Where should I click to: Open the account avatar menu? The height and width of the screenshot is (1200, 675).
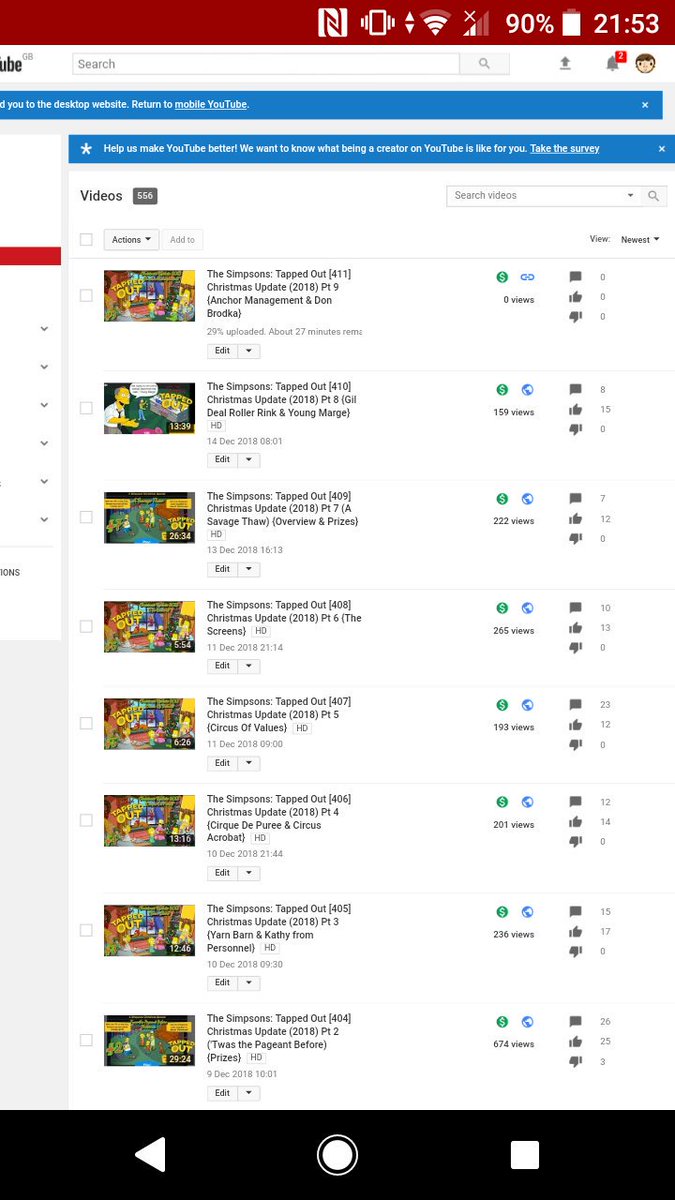coord(645,63)
